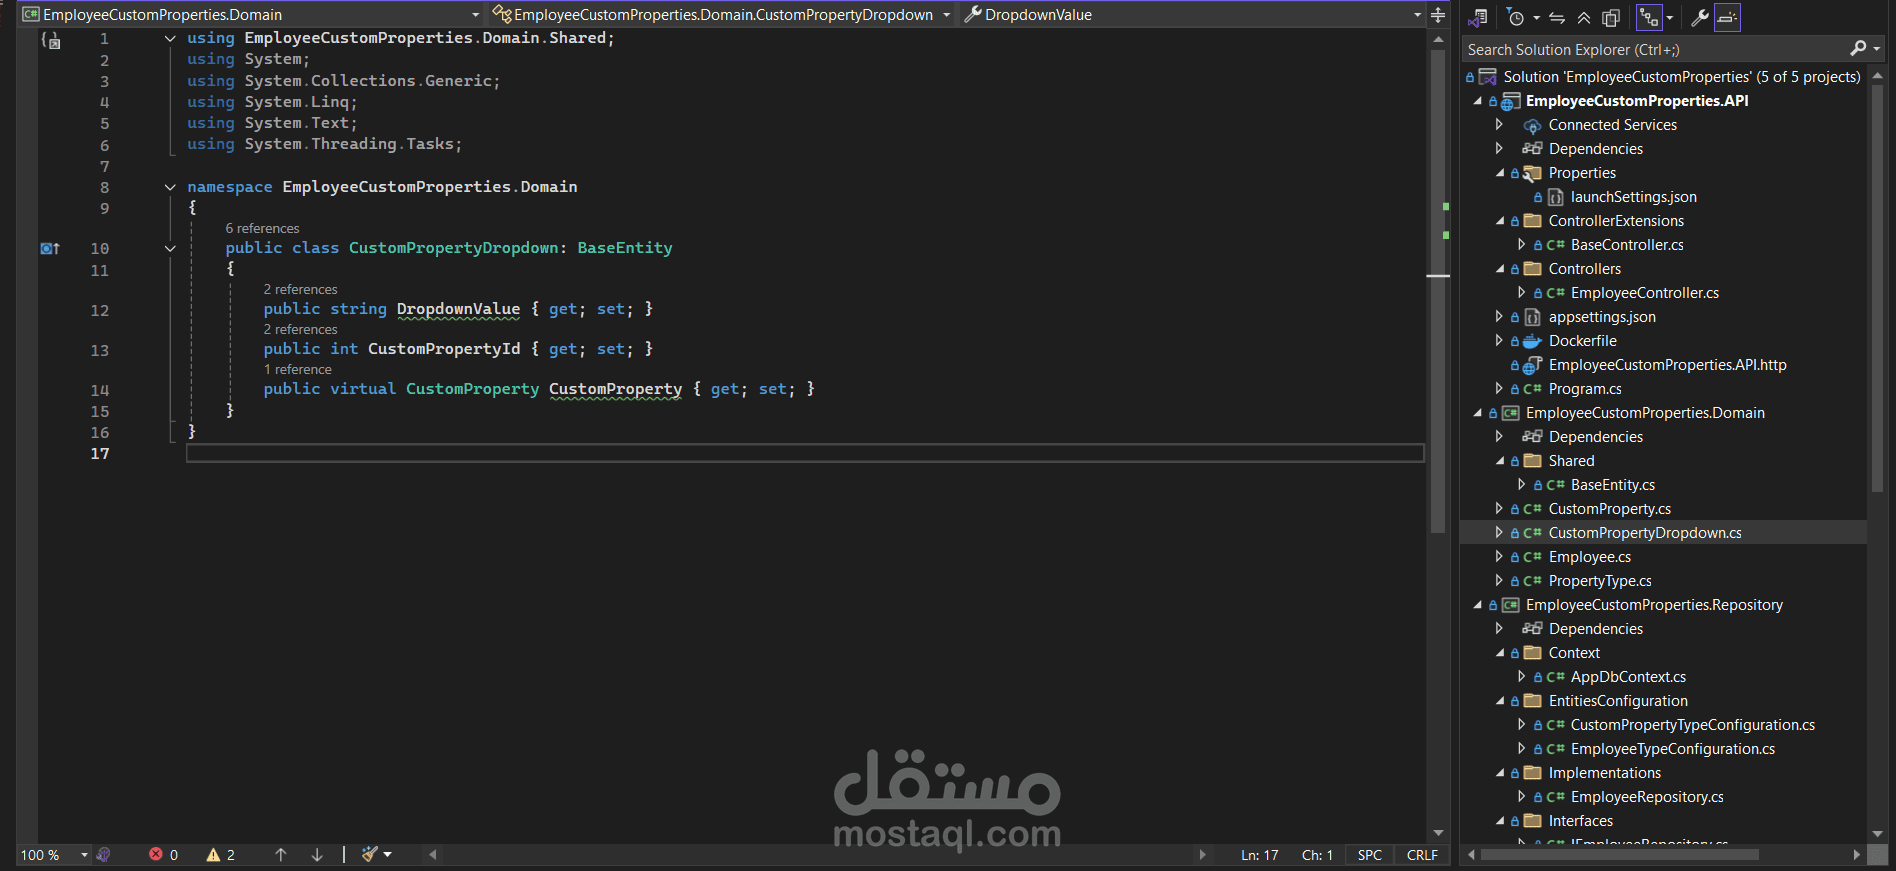This screenshot has width=1896, height=871.
Task: Click the code health indicator icon in status strip
Action: (x=104, y=854)
